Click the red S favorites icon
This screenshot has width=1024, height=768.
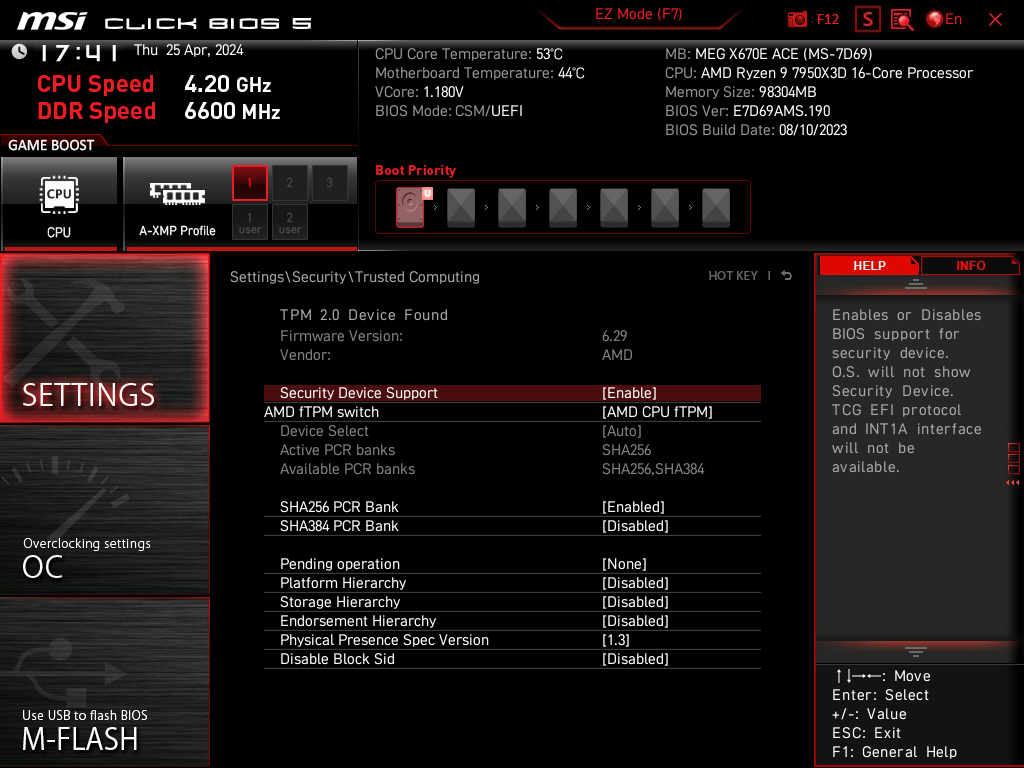868,20
